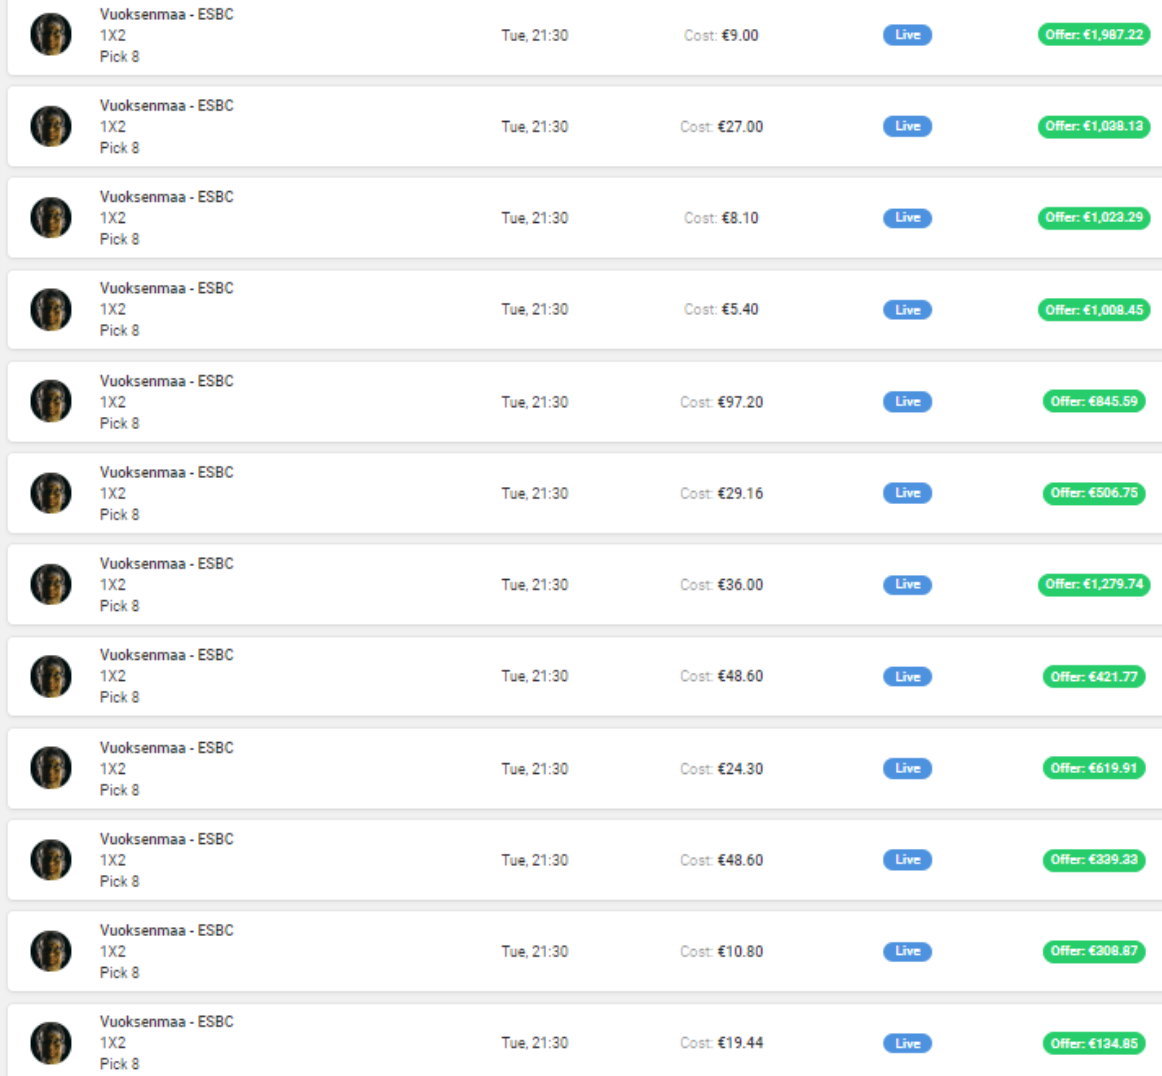The image size is (1162, 1076).
Task: Click the Offer: €308.87 button
Action: pos(1094,951)
